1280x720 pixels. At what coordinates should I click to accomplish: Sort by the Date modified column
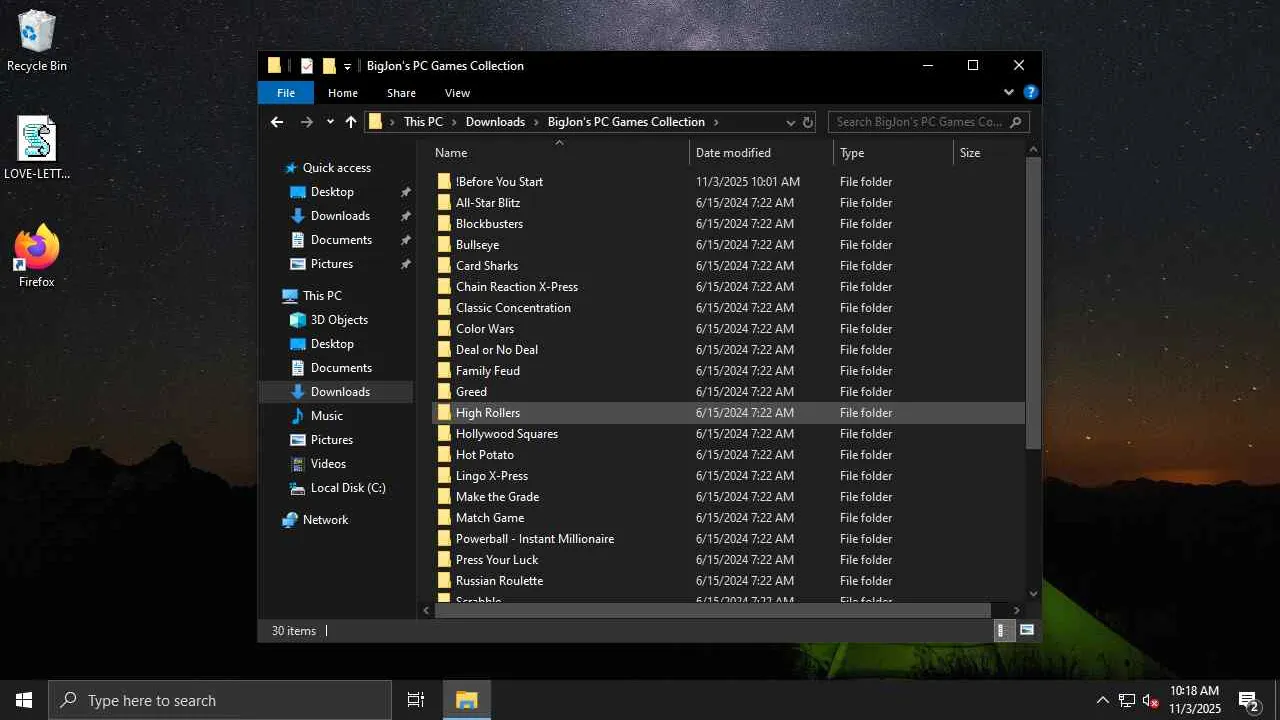point(762,153)
